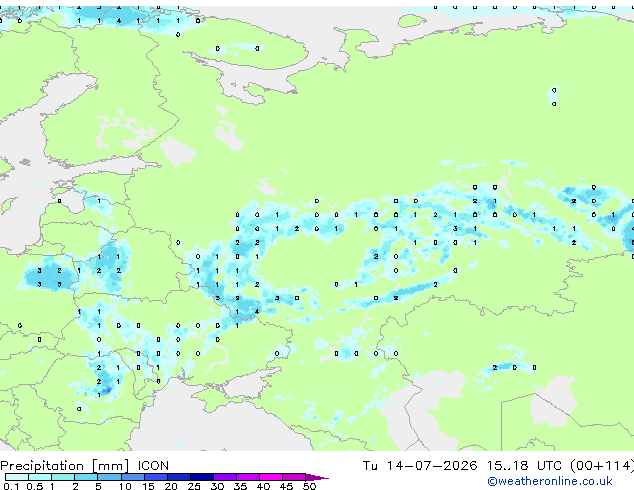Open the weatheronline.co.uk link
The width and height of the screenshot is (634, 490).
(x=550, y=481)
